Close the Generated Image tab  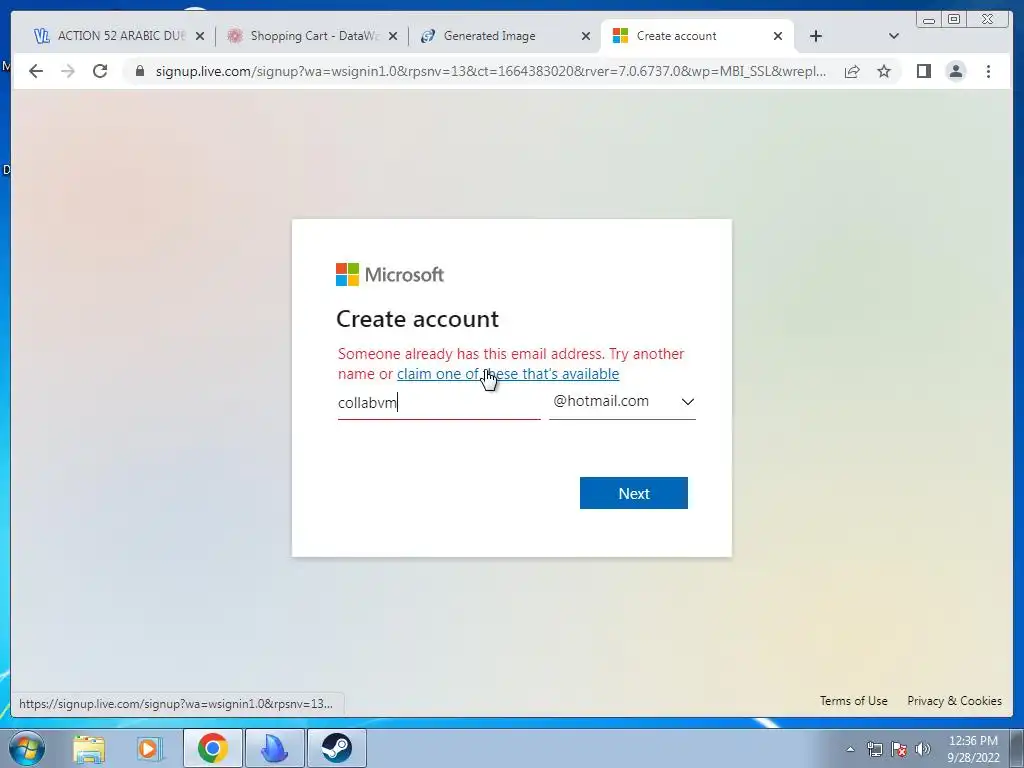tap(586, 37)
